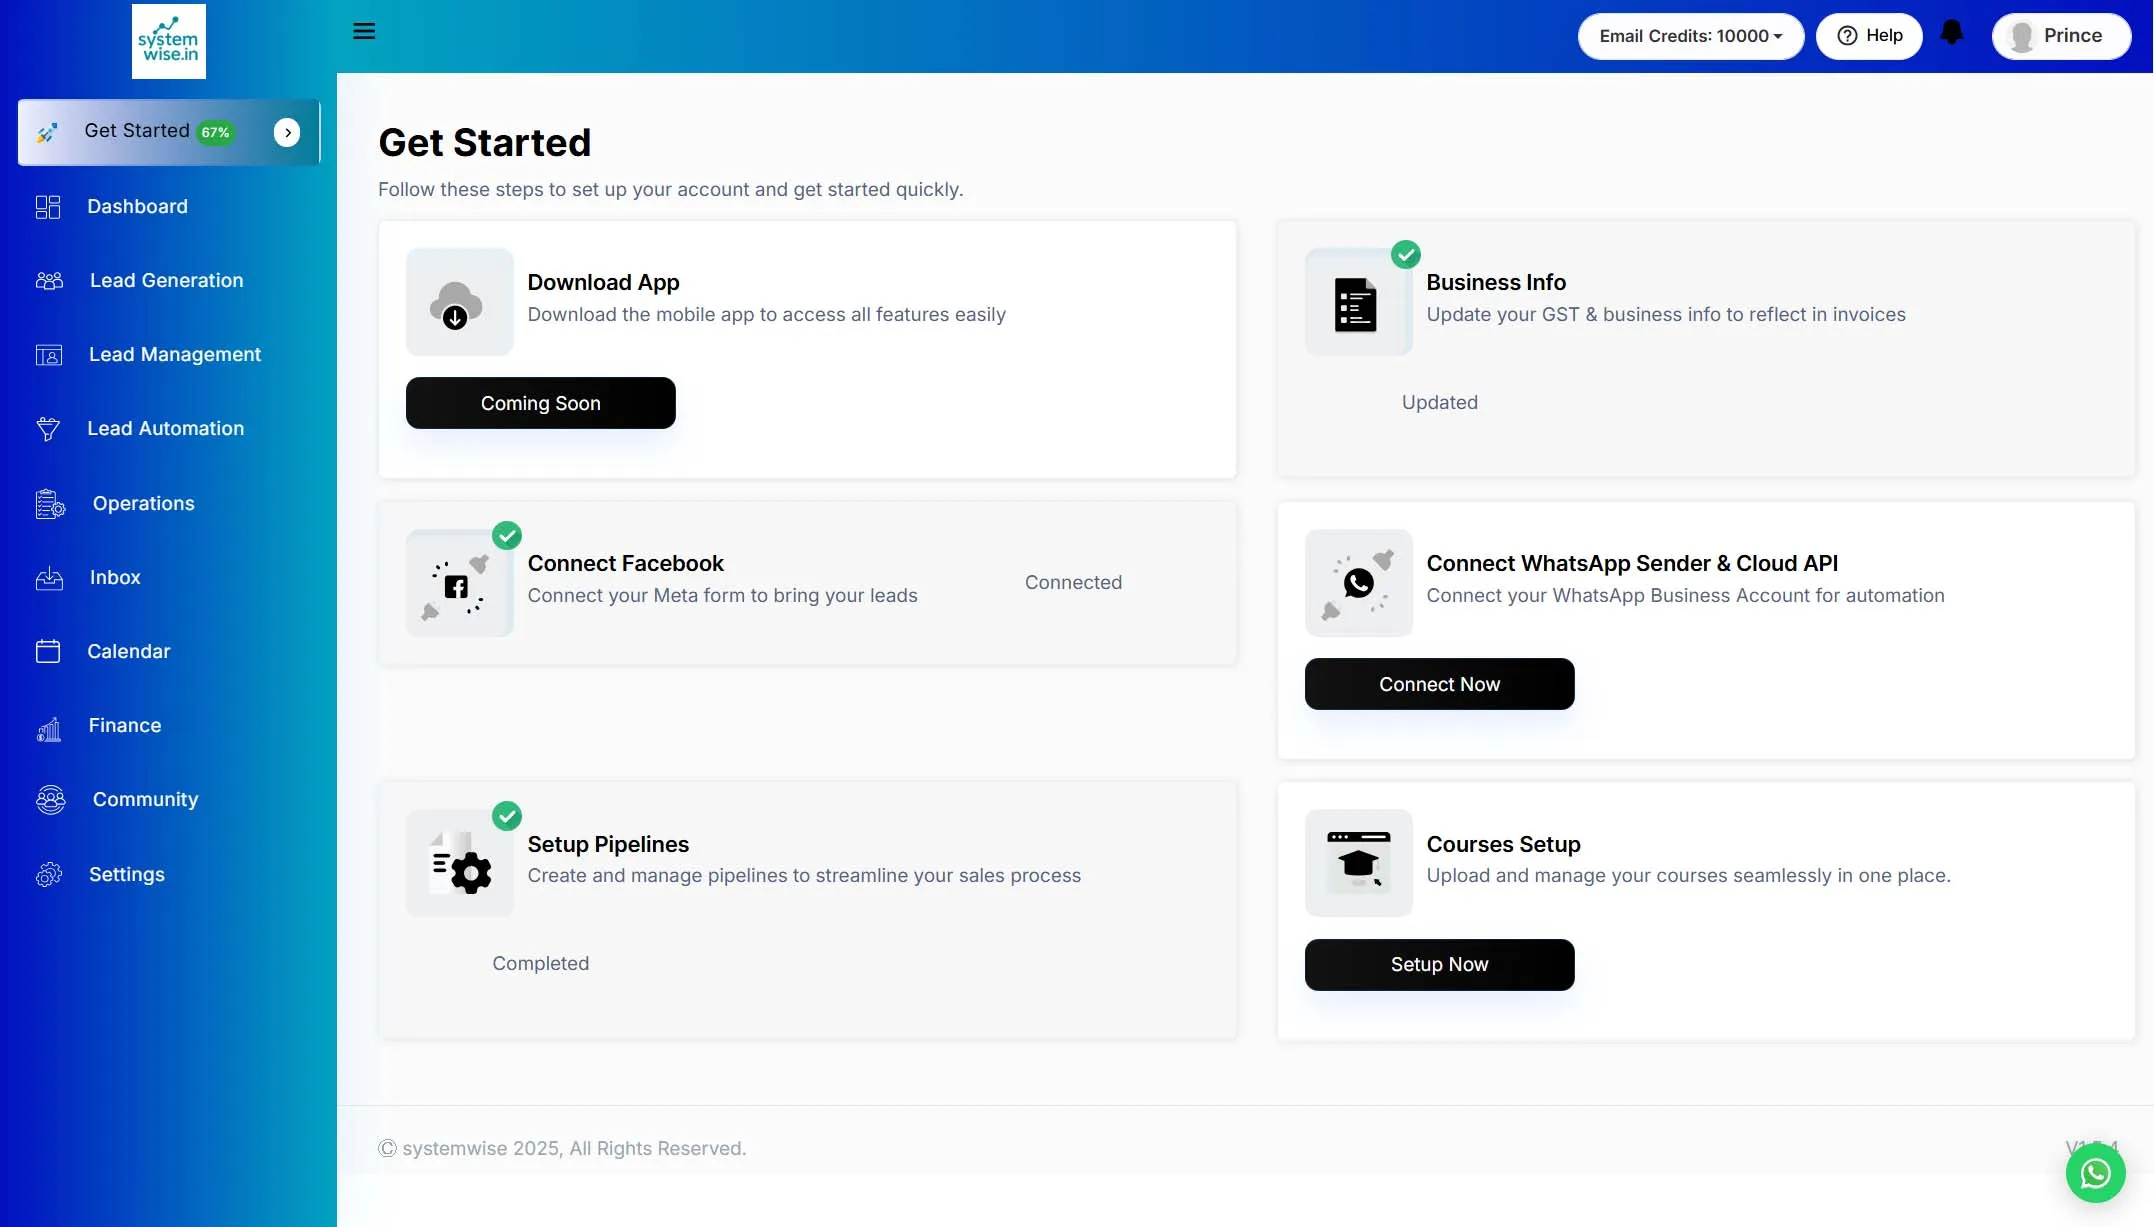The width and height of the screenshot is (2154, 1227).
Task: Click the 67% progress badge
Action: coord(215,132)
